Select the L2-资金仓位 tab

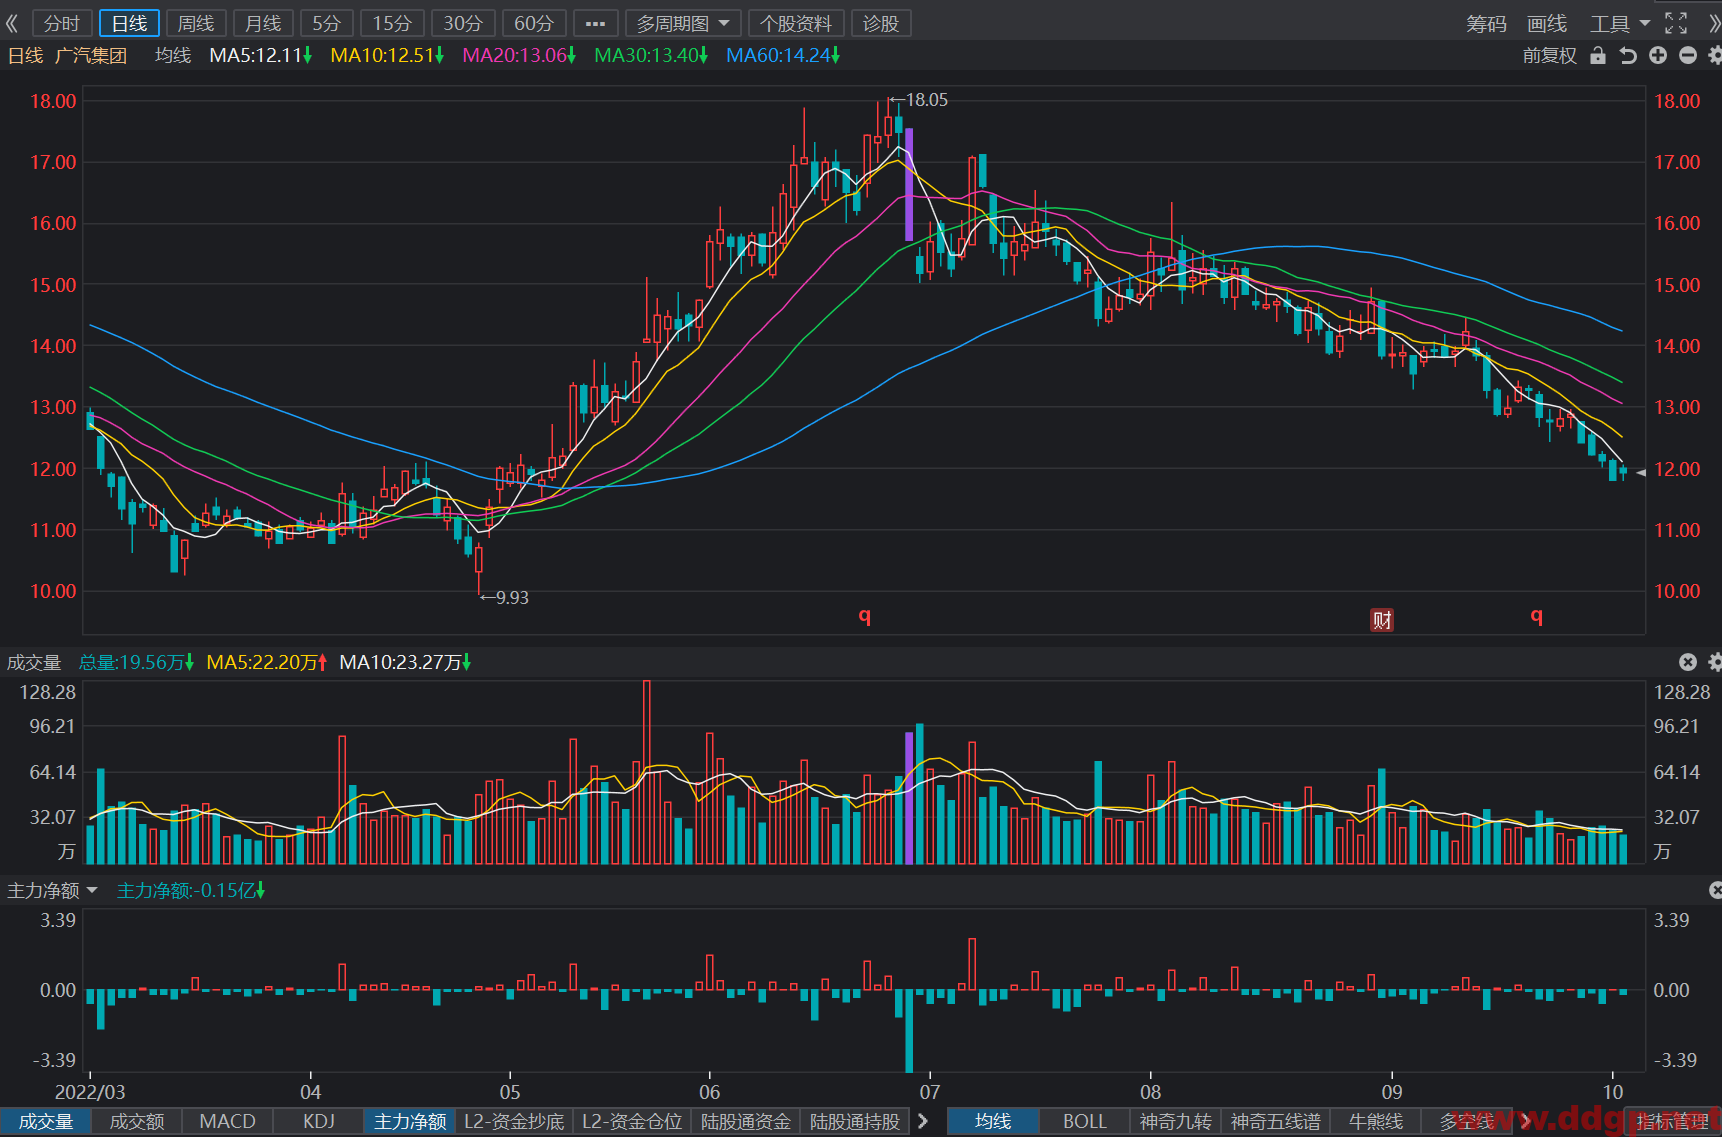tap(632, 1122)
